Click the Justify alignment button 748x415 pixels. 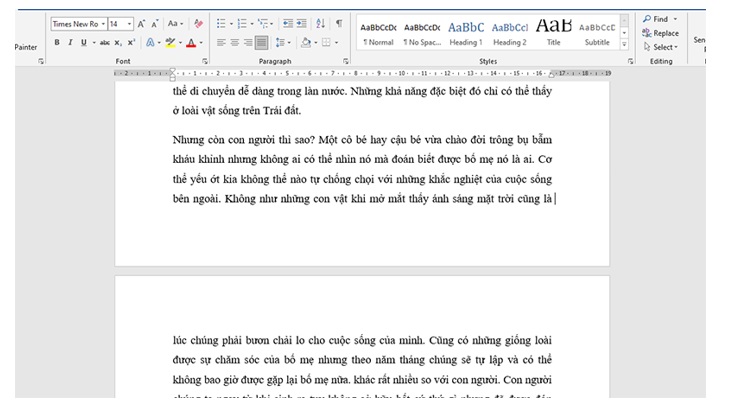click(261, 43)
